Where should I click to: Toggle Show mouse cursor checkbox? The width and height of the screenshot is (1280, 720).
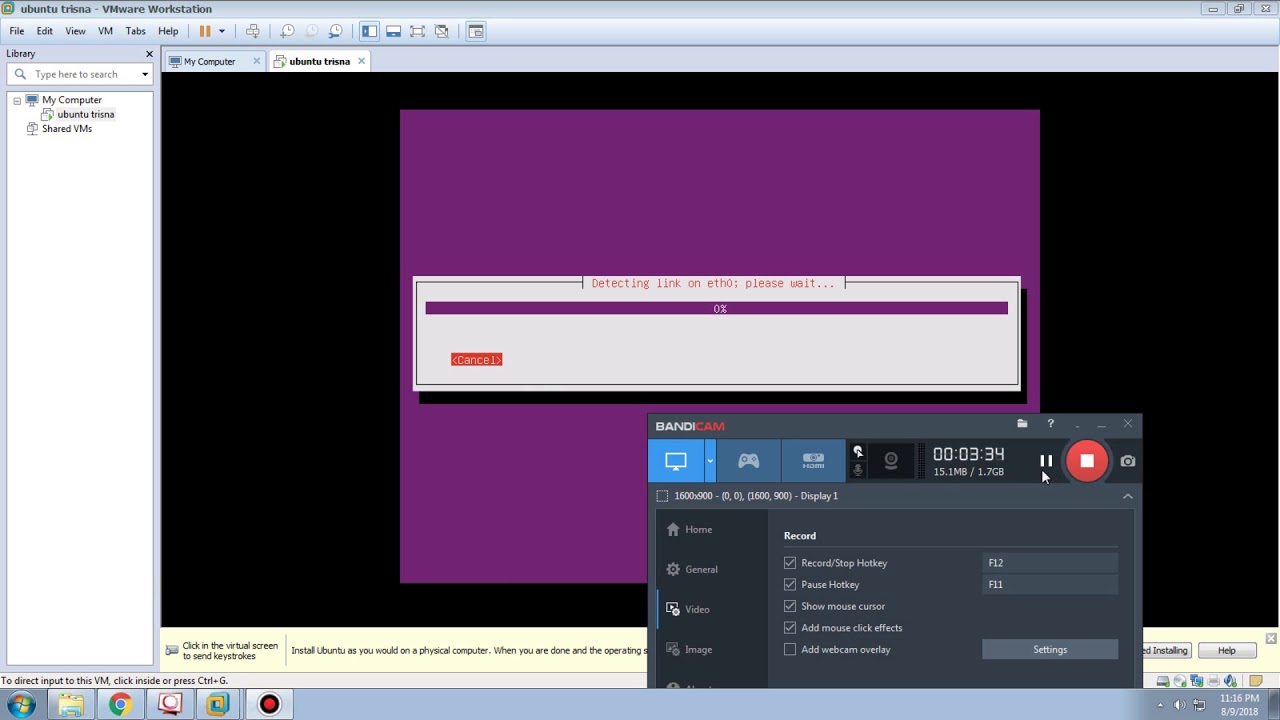point(790,606)
